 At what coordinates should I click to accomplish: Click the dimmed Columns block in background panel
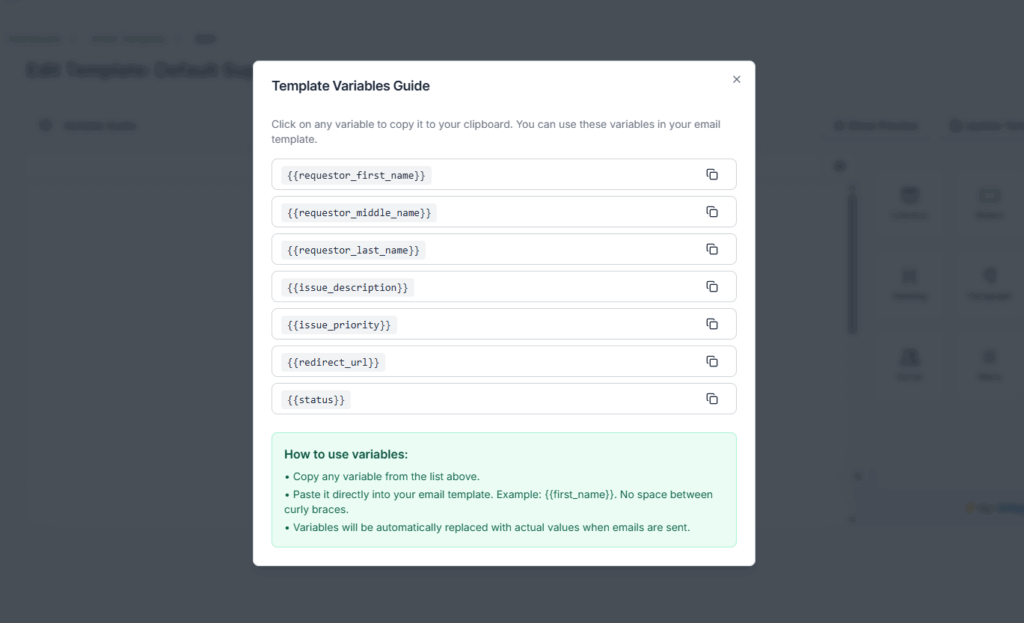click(x=909, y=203)
